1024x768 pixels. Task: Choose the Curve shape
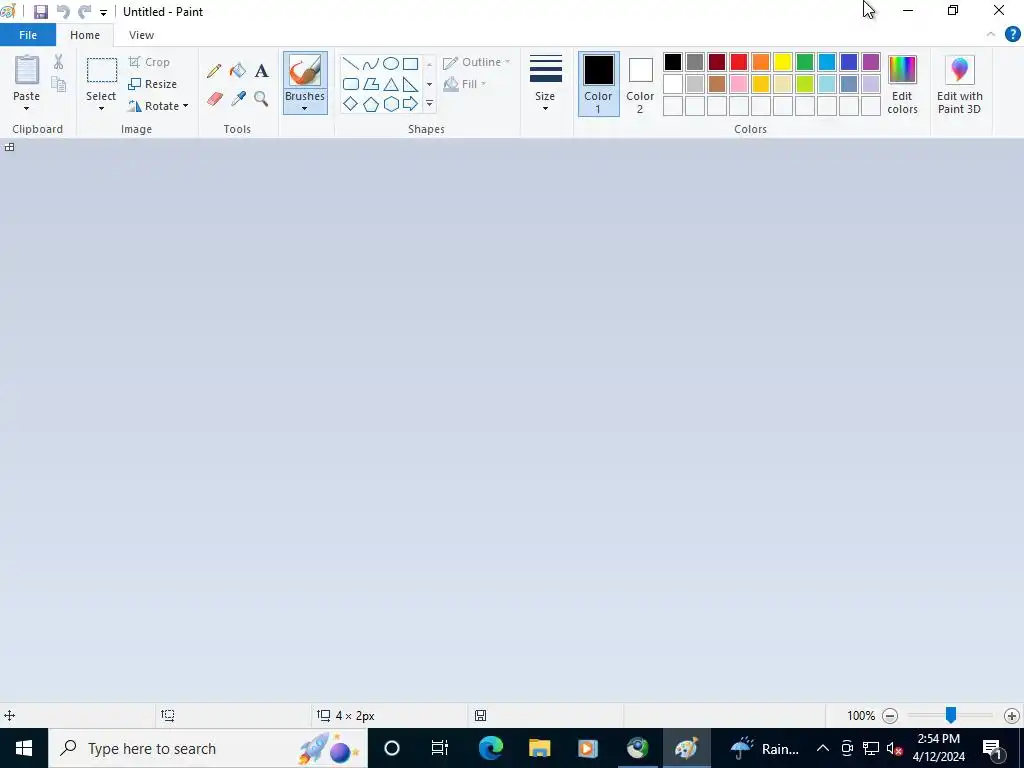(x=371, y=63)
